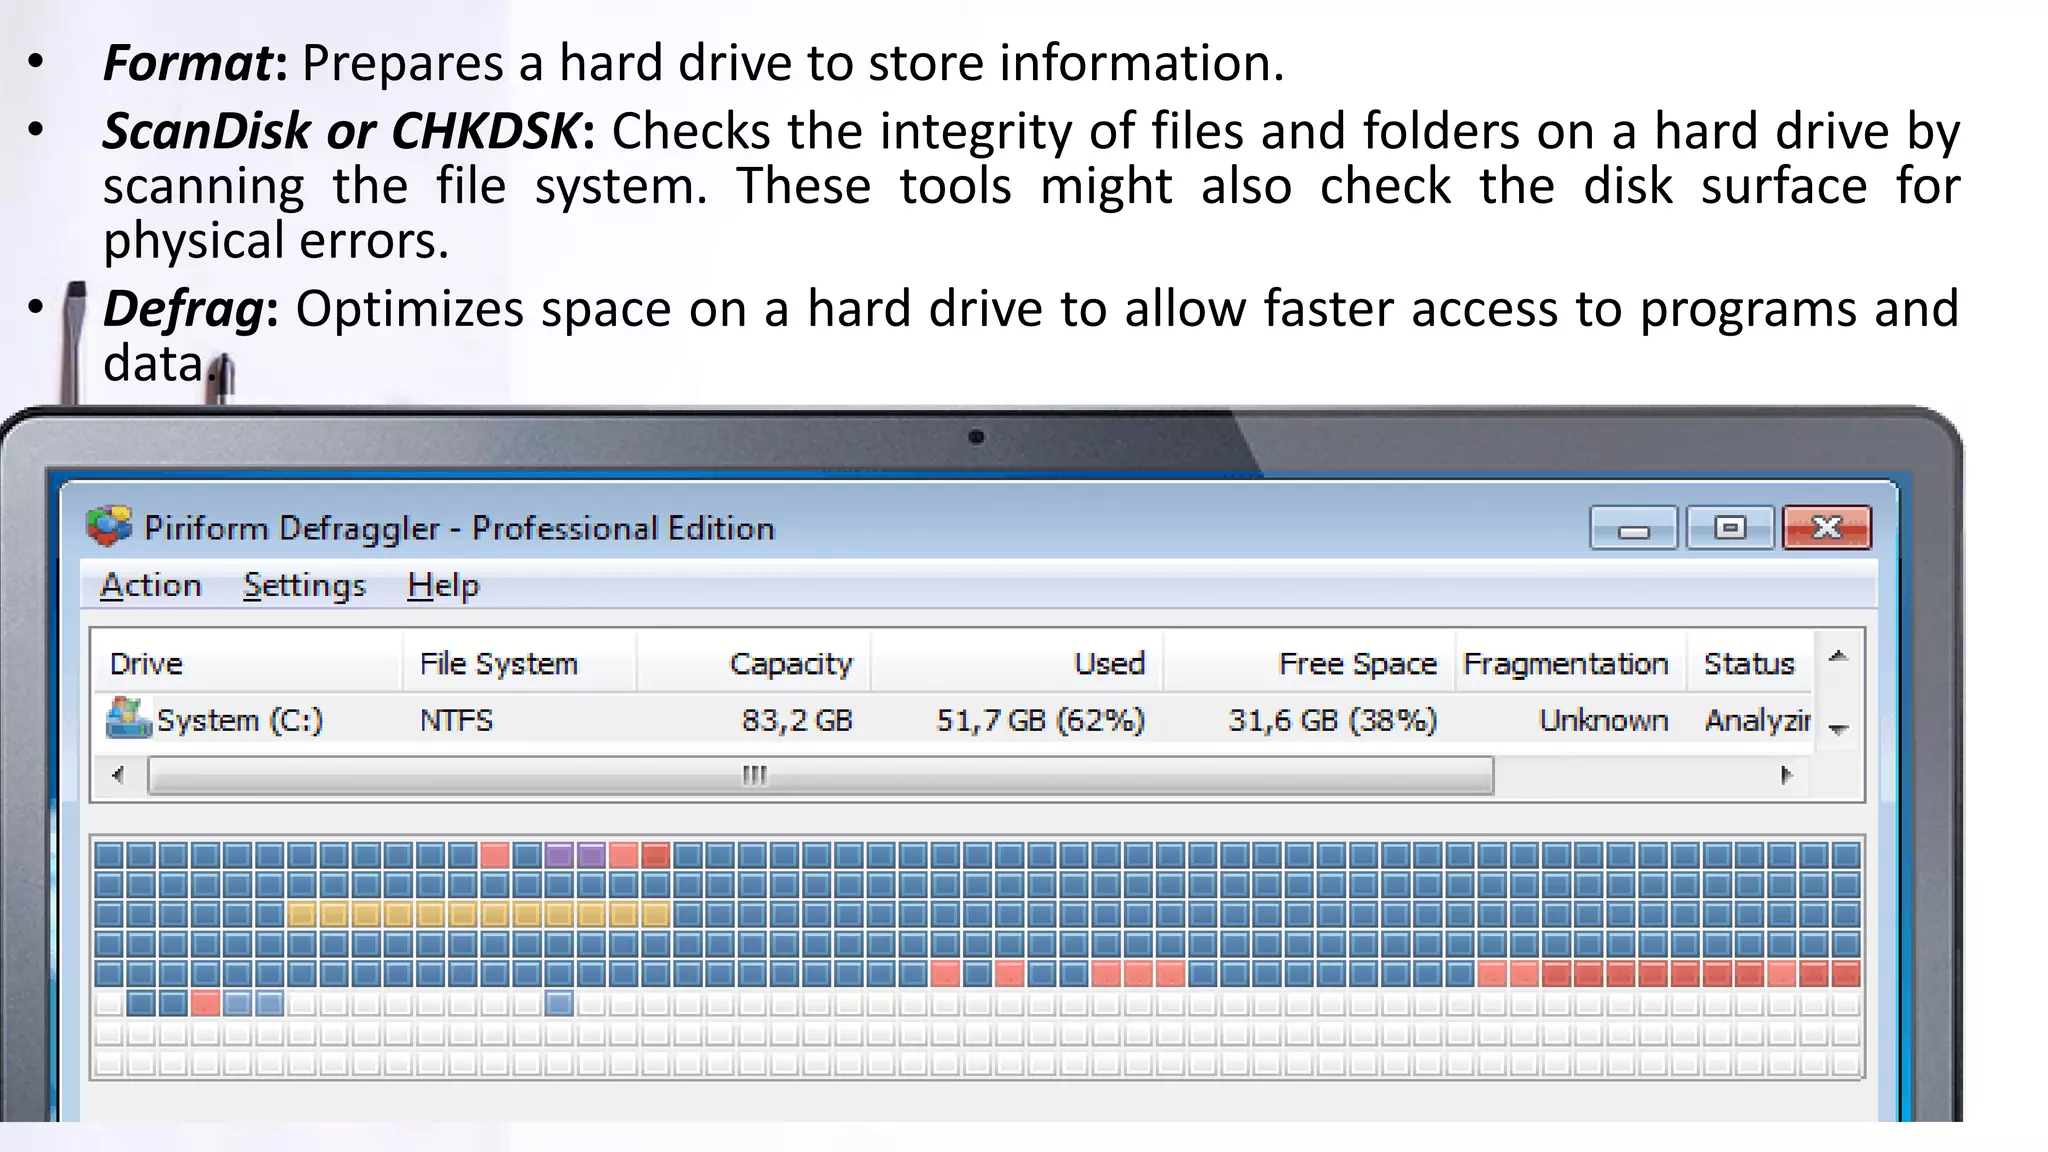The height and width of the screenshot is (1152, 2048).
Task: Click the drive list scroll down arrow
Action: coord(1838,728)
